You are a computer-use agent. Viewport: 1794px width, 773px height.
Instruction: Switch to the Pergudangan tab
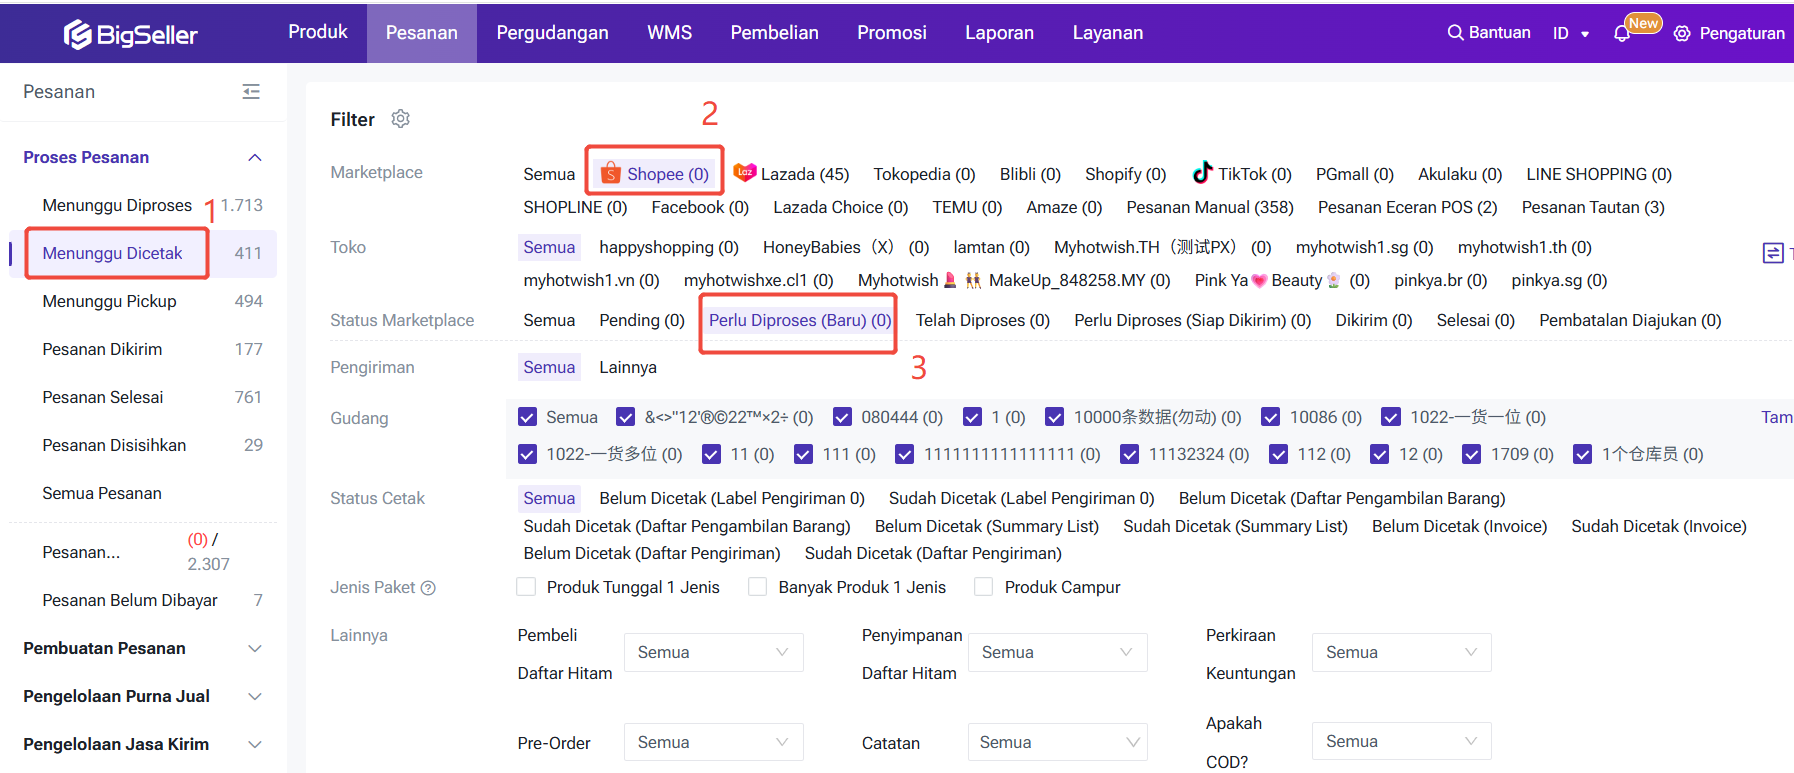click(552, 33)
